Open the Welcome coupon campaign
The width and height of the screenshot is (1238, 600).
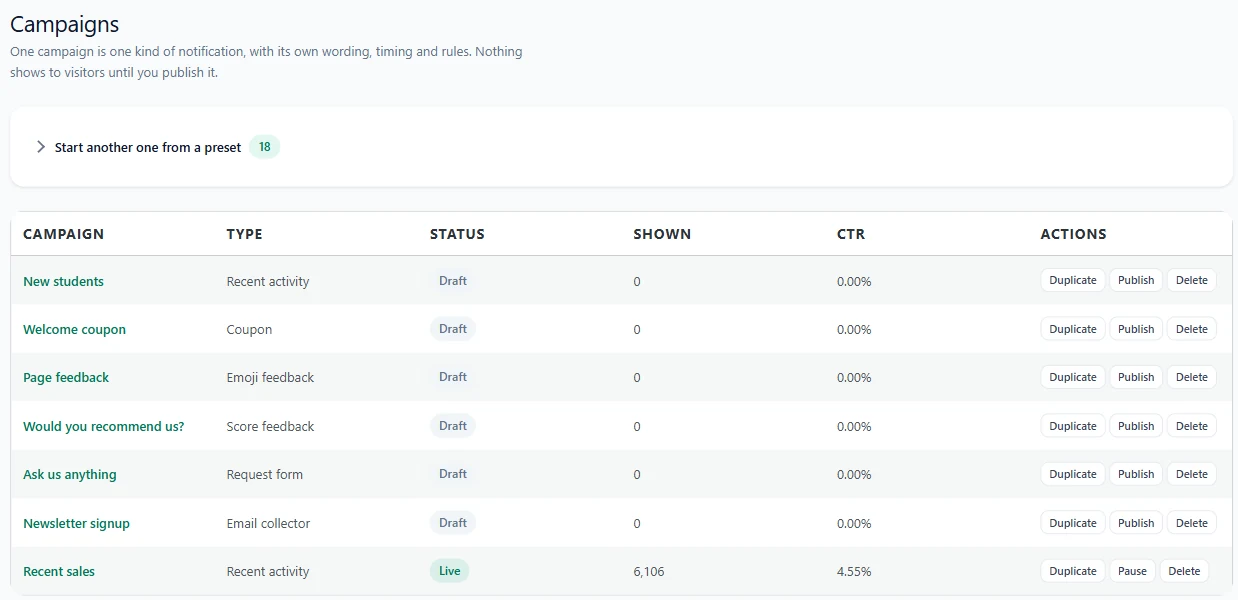[x=74, y=329]
